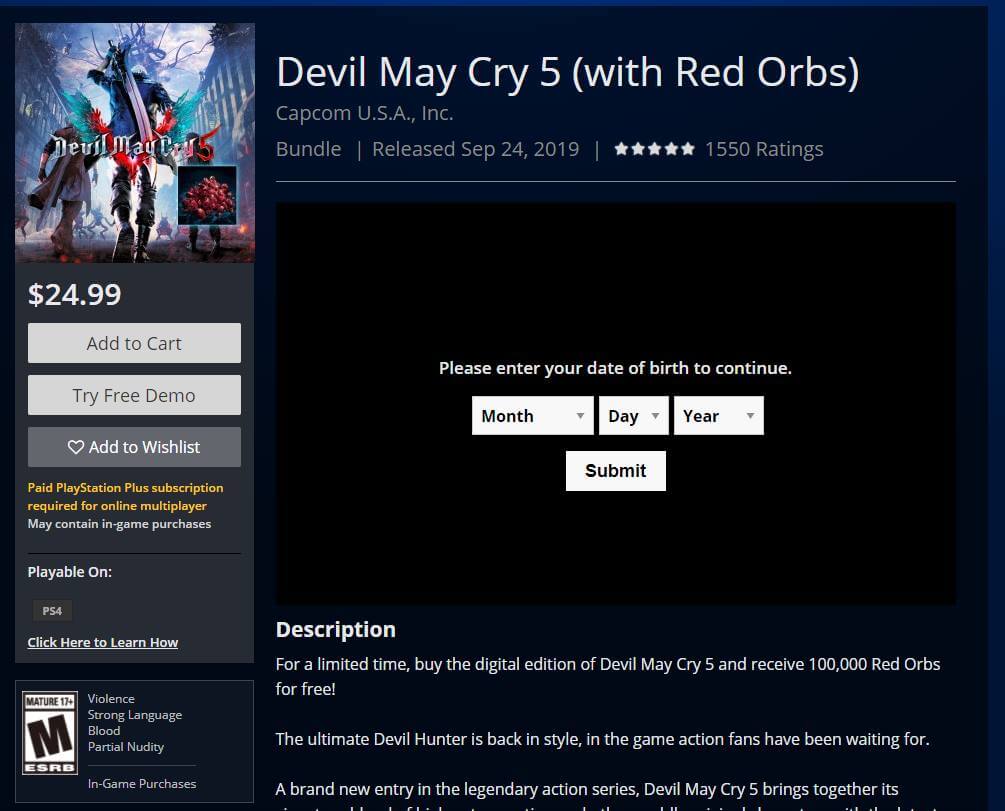Open the Year birth date dropdown
This screenshot has height=811, width=1005.
pyautogui.click(x=719, y=415)
